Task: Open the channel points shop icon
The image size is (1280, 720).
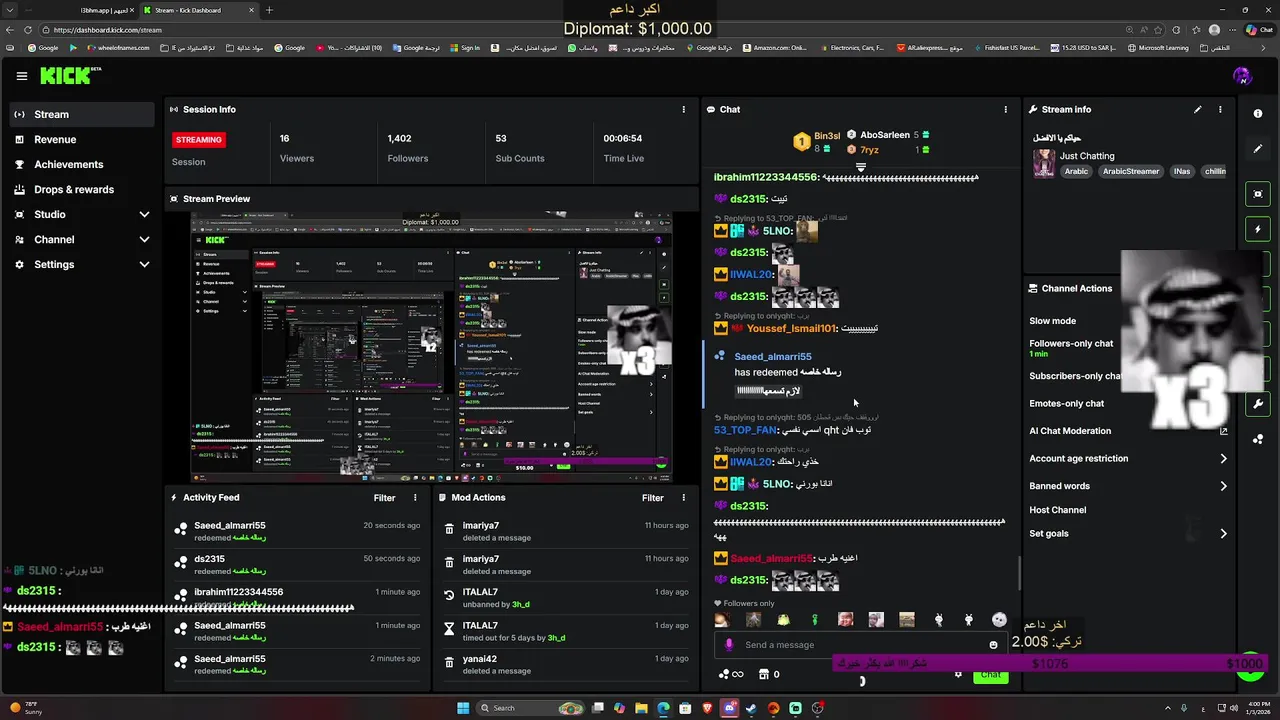Action: pos(764,674)
